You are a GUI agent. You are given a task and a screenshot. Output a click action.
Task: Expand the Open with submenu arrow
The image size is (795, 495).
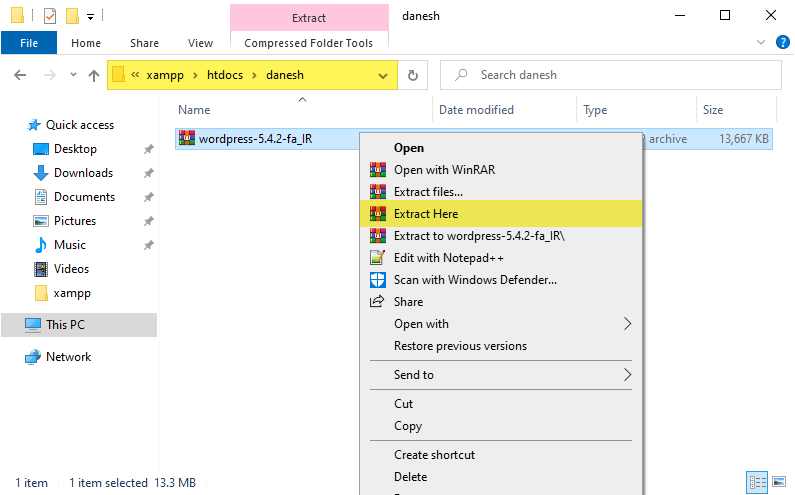point(627,324)
